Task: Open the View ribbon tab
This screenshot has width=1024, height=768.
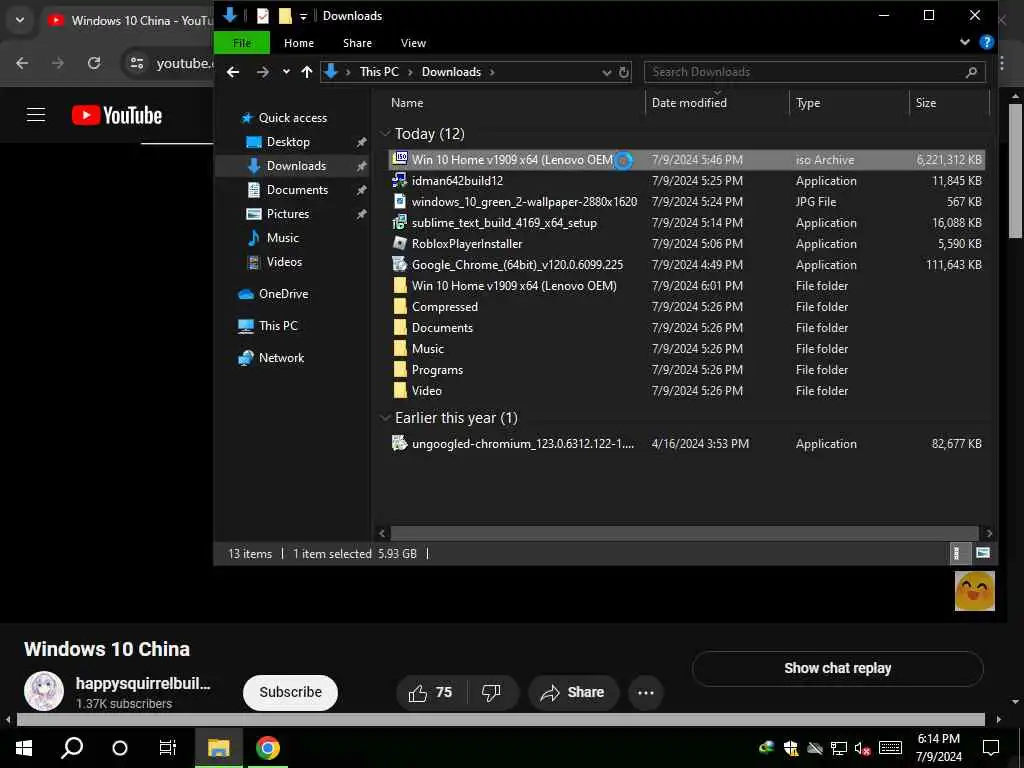Action: point(413,43)
